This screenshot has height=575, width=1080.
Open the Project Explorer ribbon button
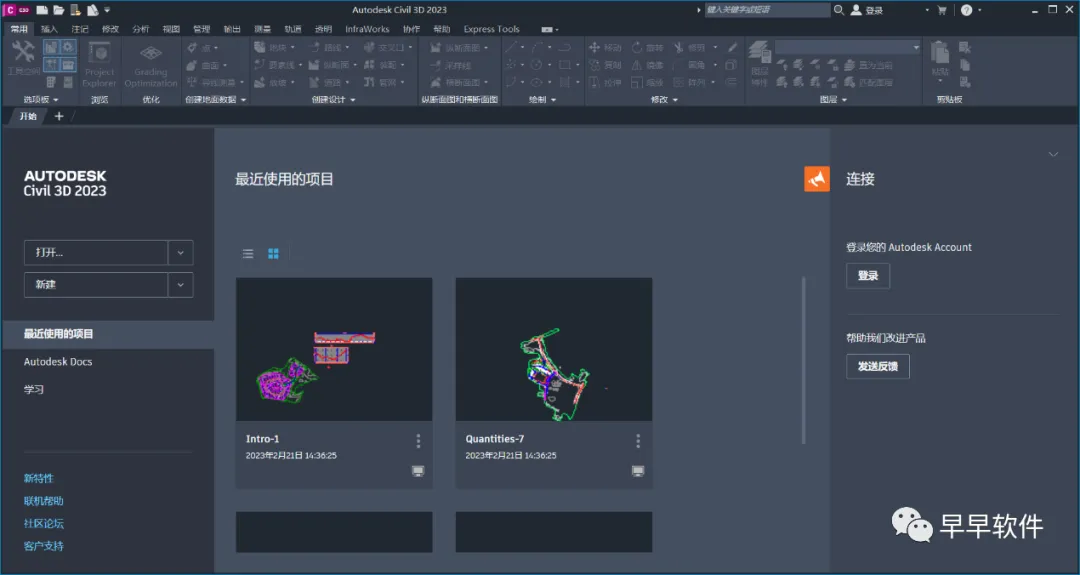pyautogui.click(x=99, y=63)
